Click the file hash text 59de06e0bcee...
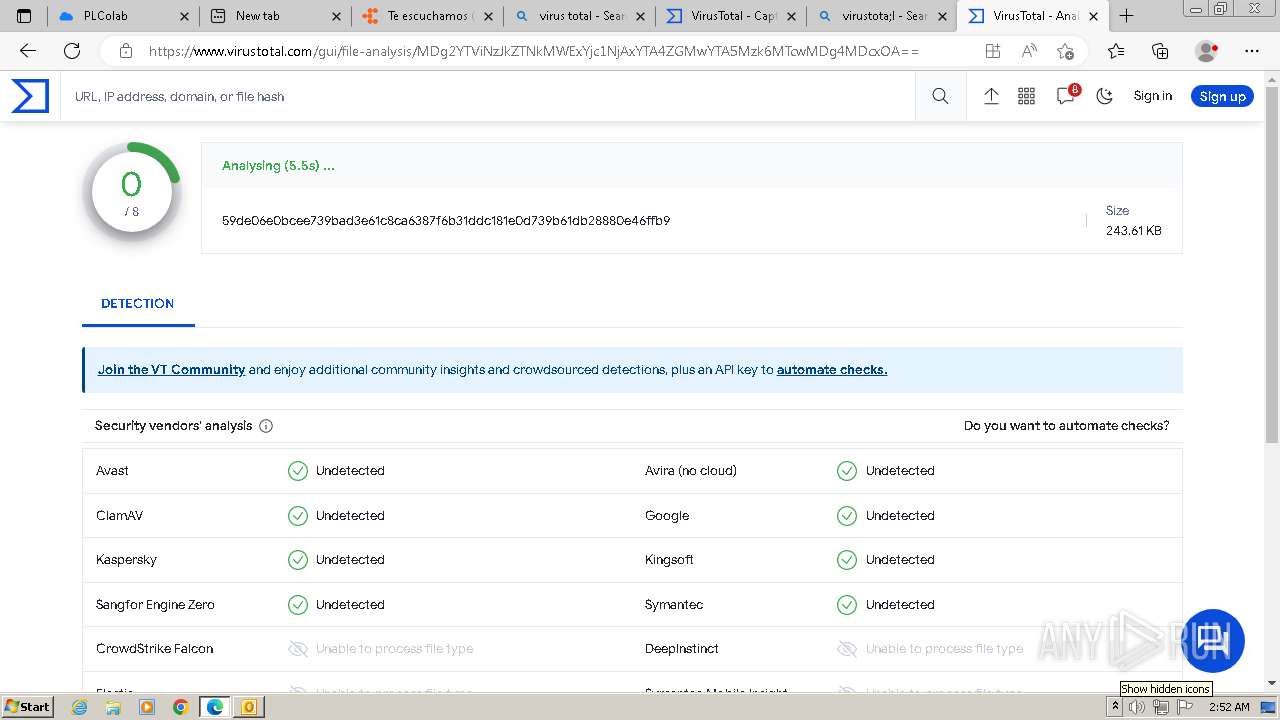 [x=446, y=220]
